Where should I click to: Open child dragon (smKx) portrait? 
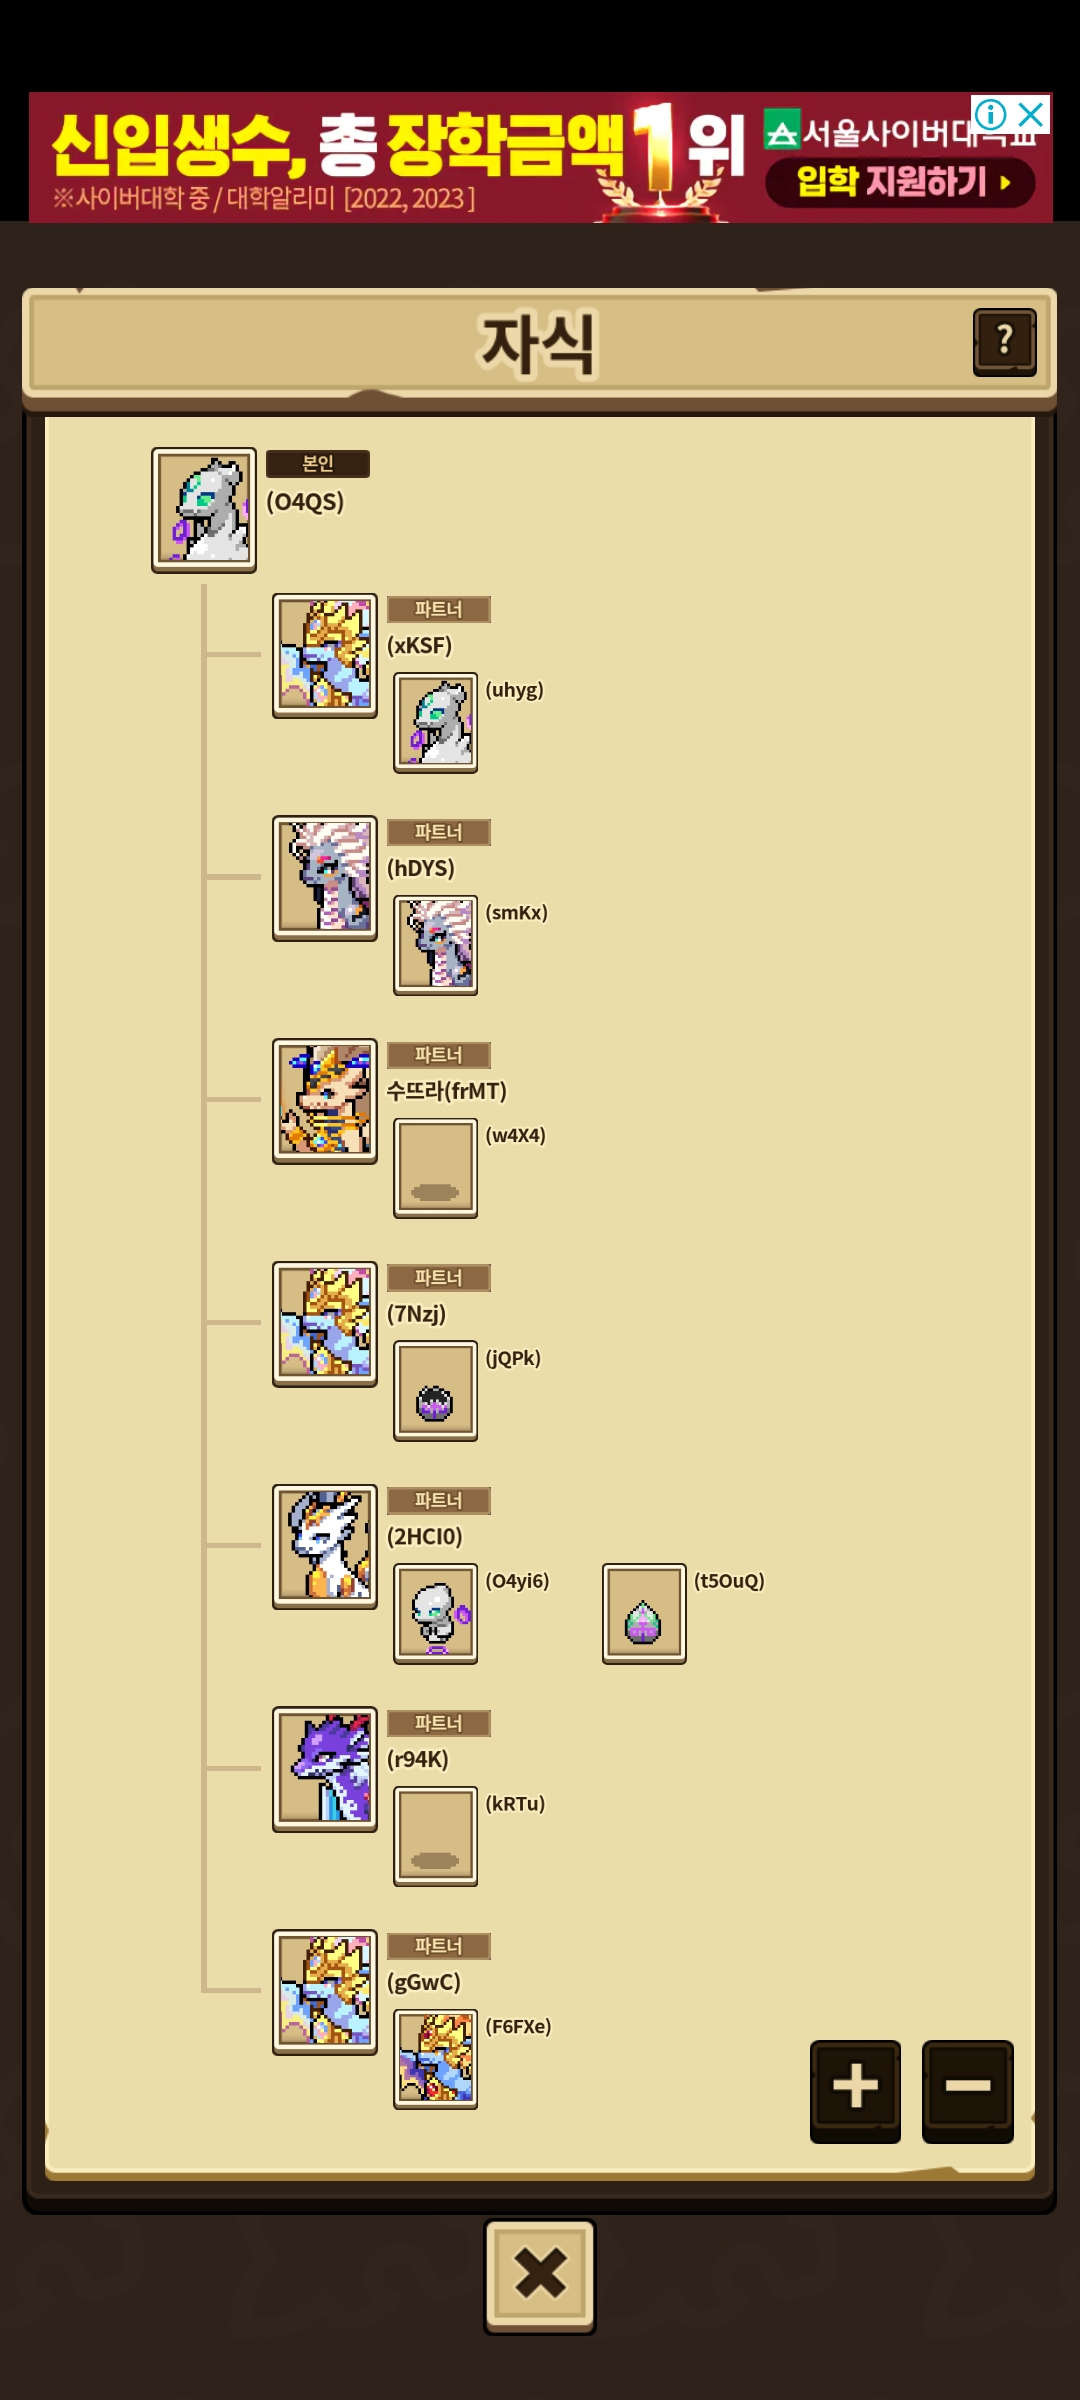(x=435, y=945)
